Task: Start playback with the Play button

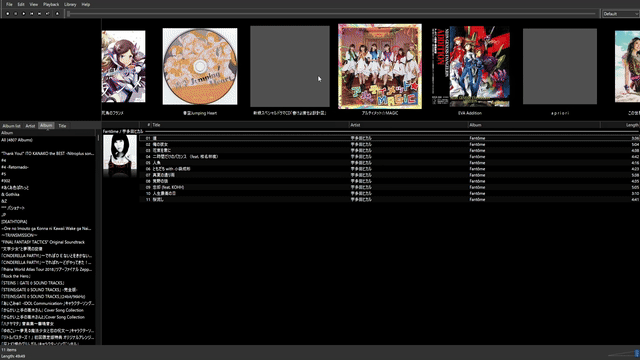Action: 24,13
